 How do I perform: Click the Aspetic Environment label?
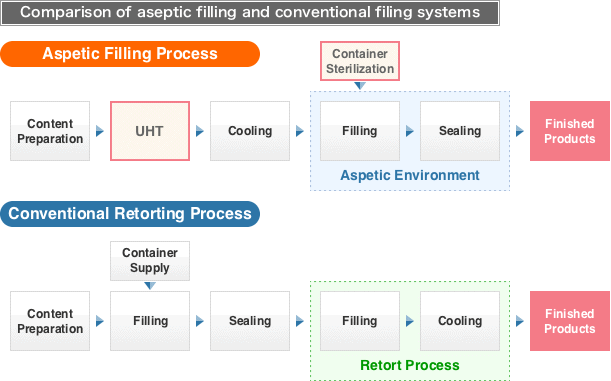[x=410, y=175]
